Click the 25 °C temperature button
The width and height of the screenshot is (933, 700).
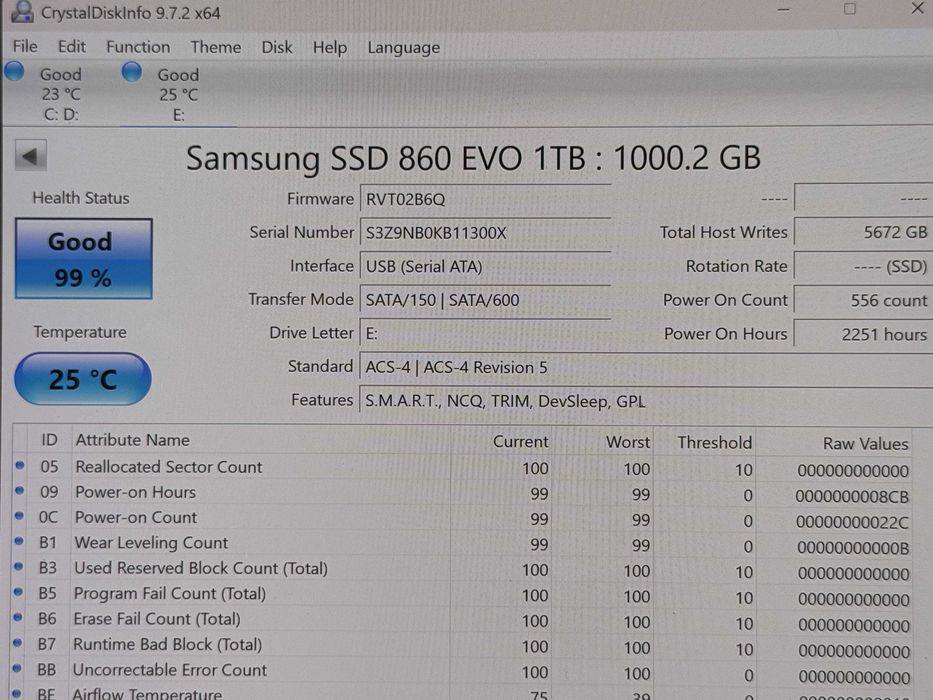(83, 379)
